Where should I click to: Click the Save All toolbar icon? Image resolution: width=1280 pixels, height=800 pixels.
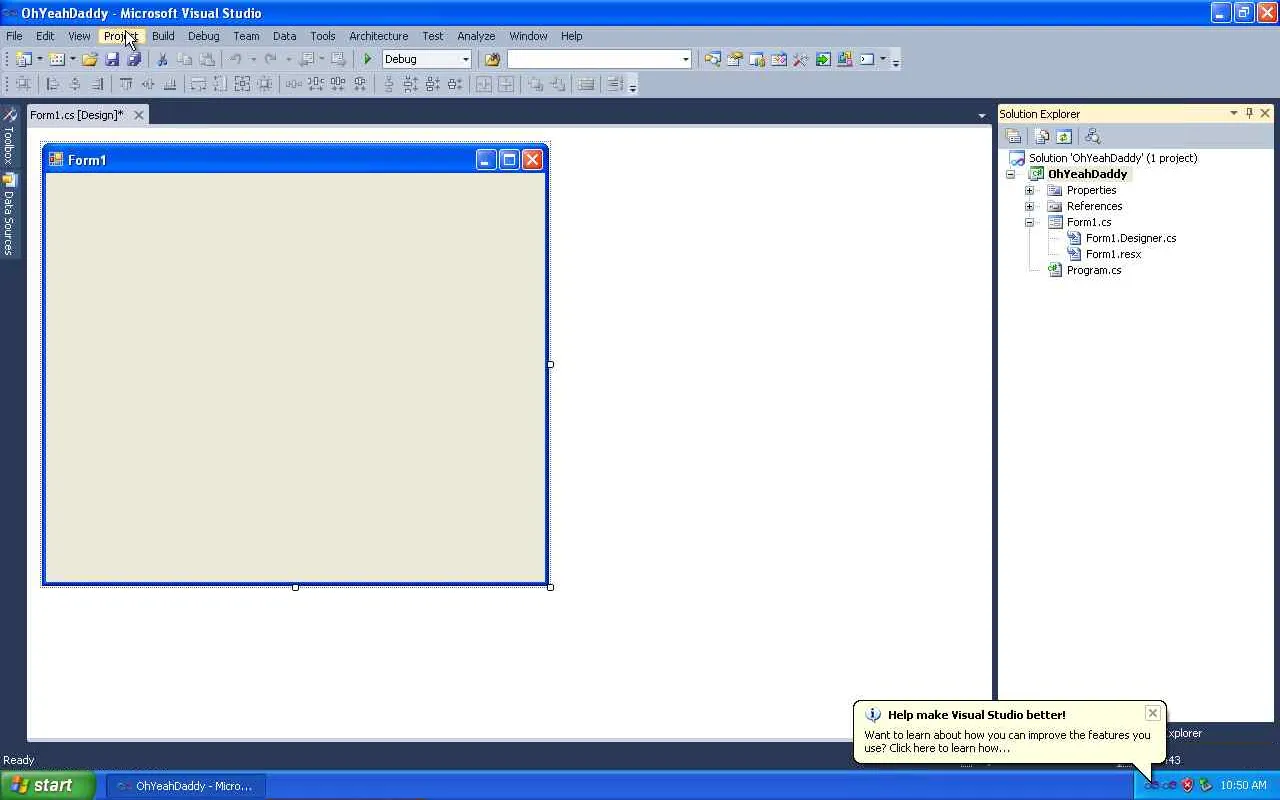click(134, 59)
